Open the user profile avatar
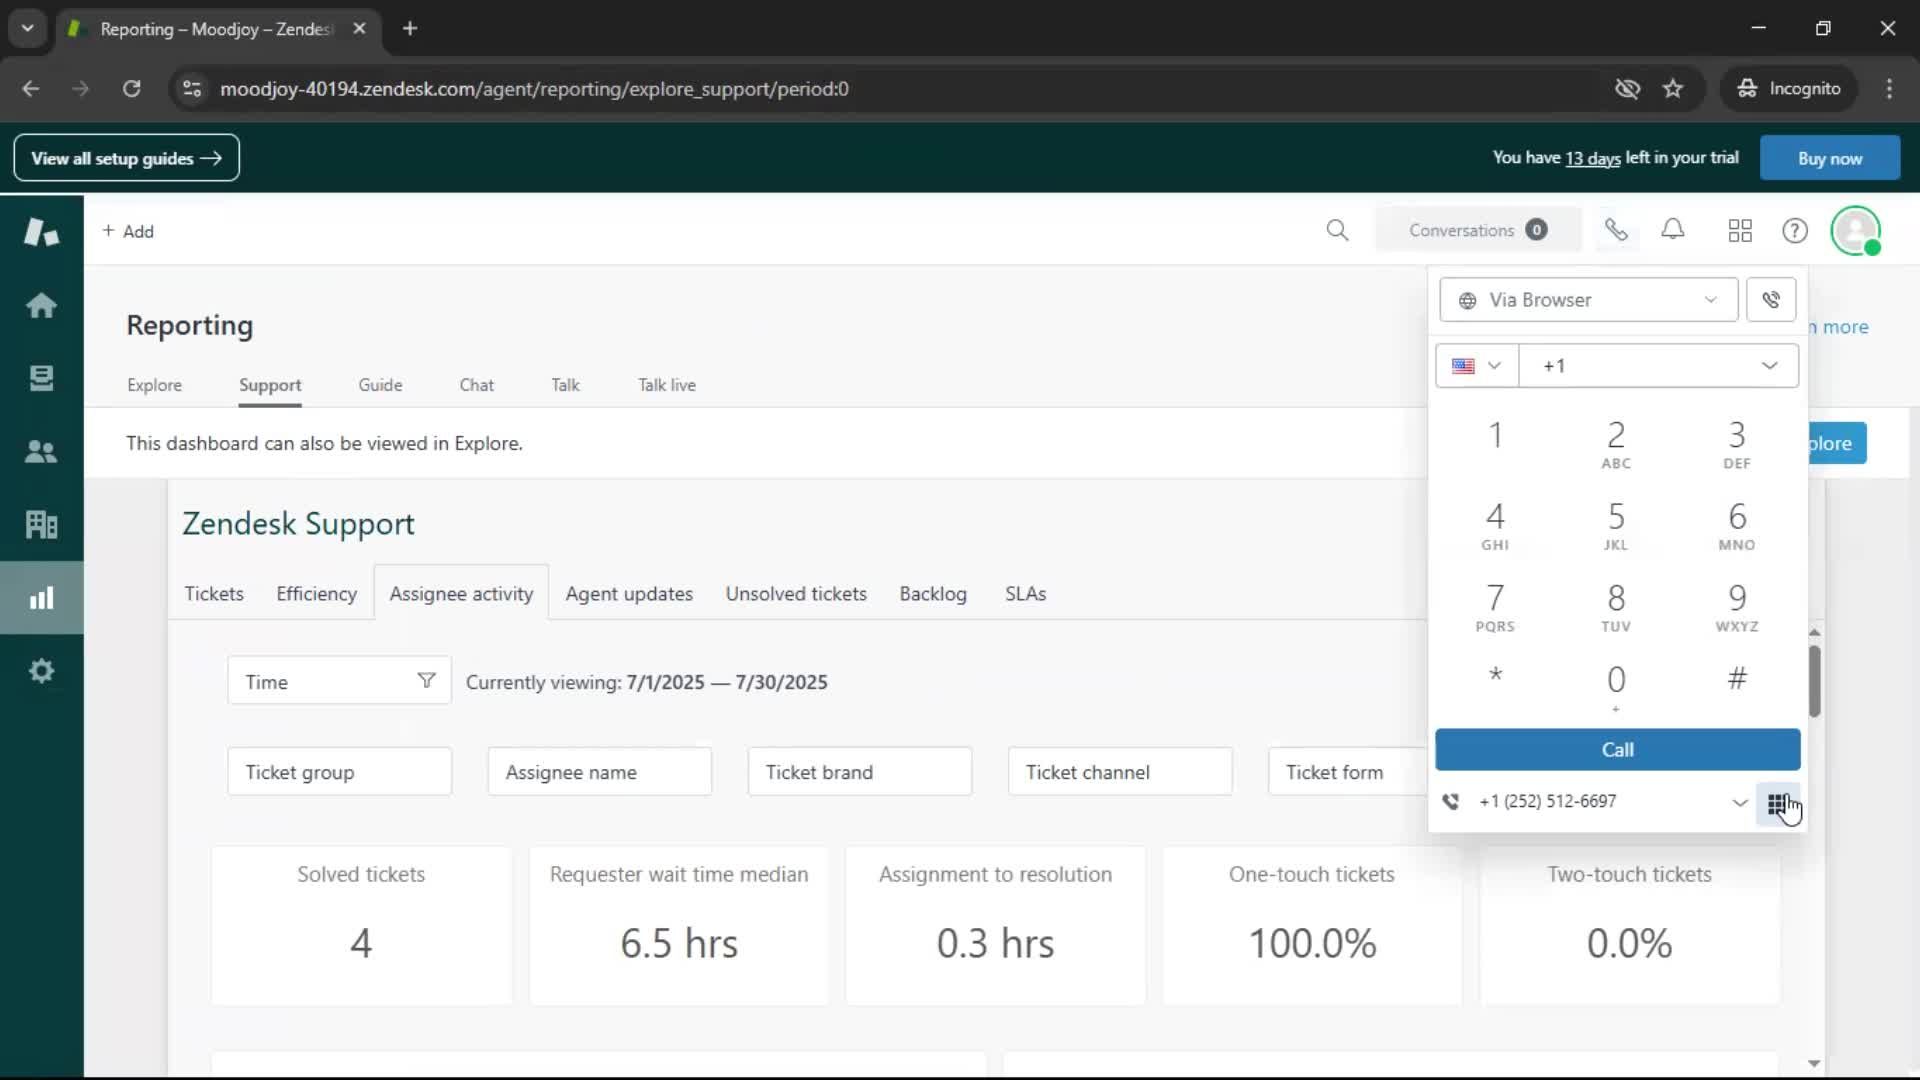 tap(1856, 231)
